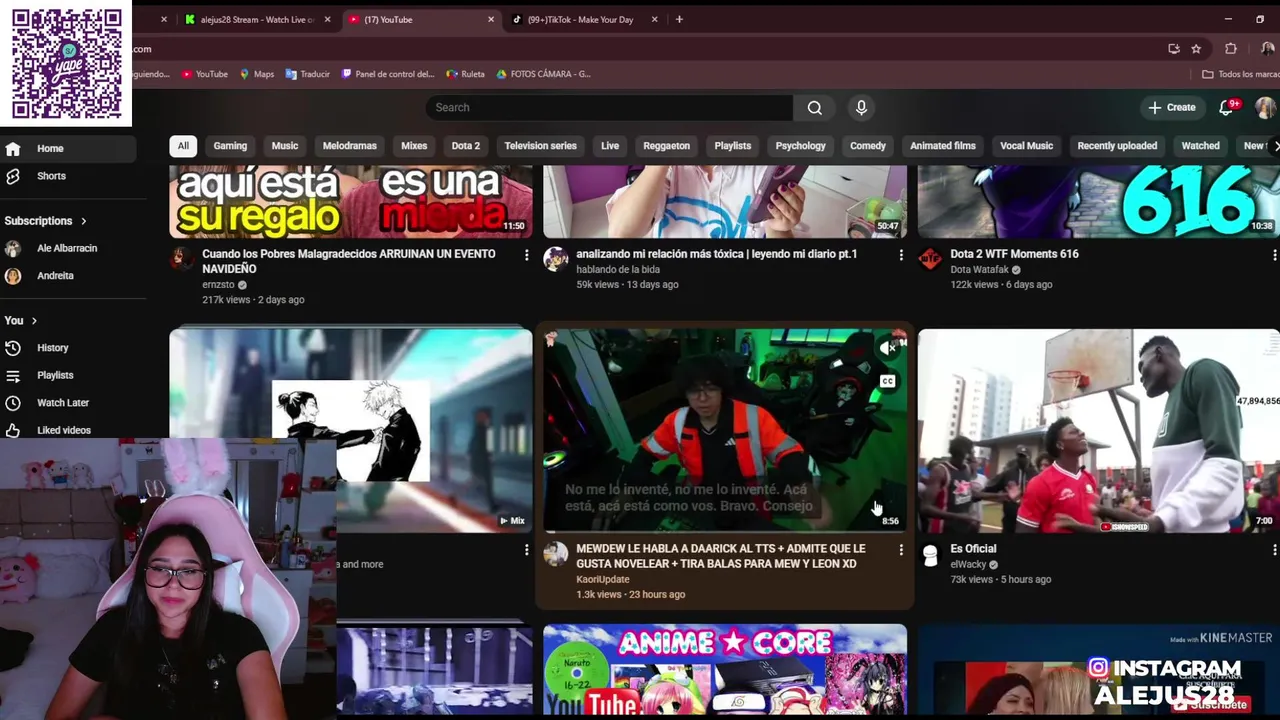
Task: Filter by the Gaming chip
Action: [x=230, y=146]
